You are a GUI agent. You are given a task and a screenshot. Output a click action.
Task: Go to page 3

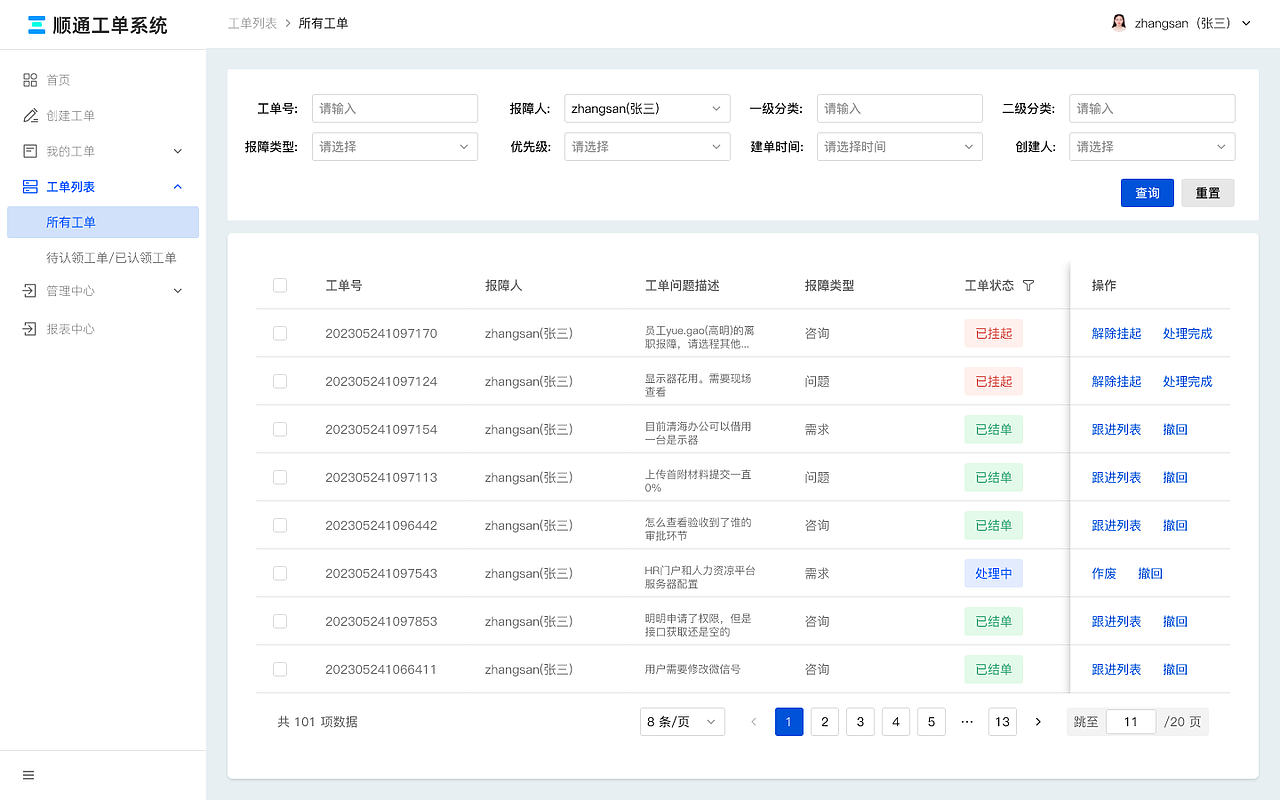click(x=860, y=722)
